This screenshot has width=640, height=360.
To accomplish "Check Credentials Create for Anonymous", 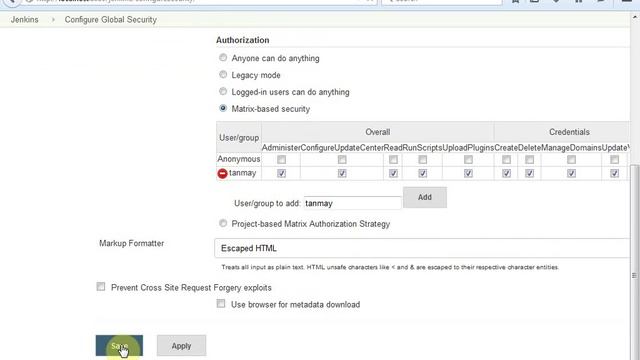I will [x=506, y=160].
